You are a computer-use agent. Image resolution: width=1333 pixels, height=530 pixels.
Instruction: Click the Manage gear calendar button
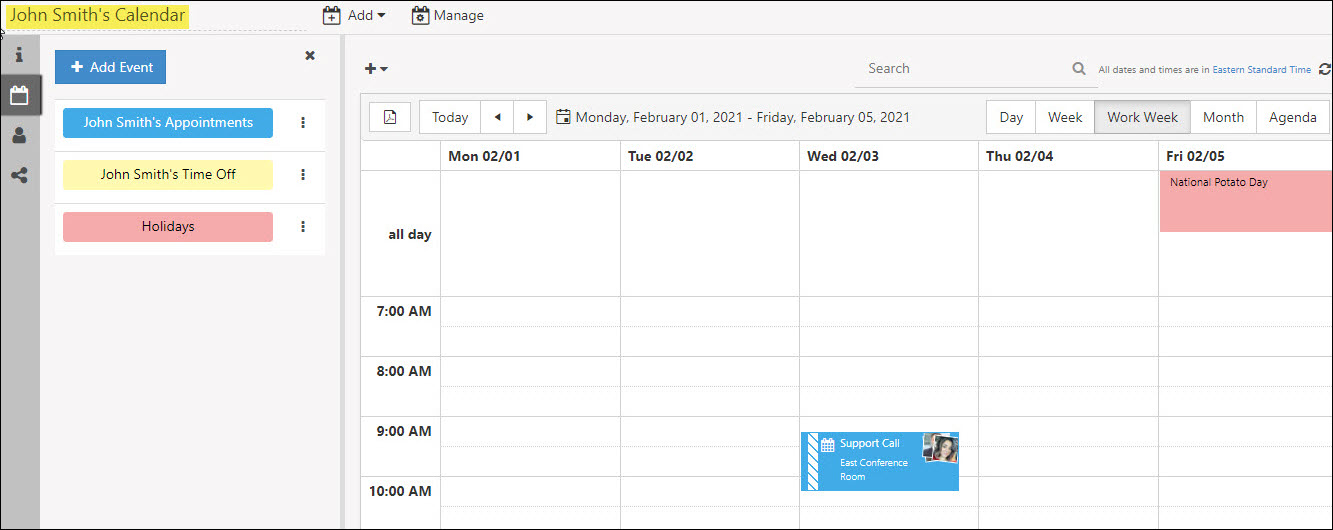click(447, 16)
